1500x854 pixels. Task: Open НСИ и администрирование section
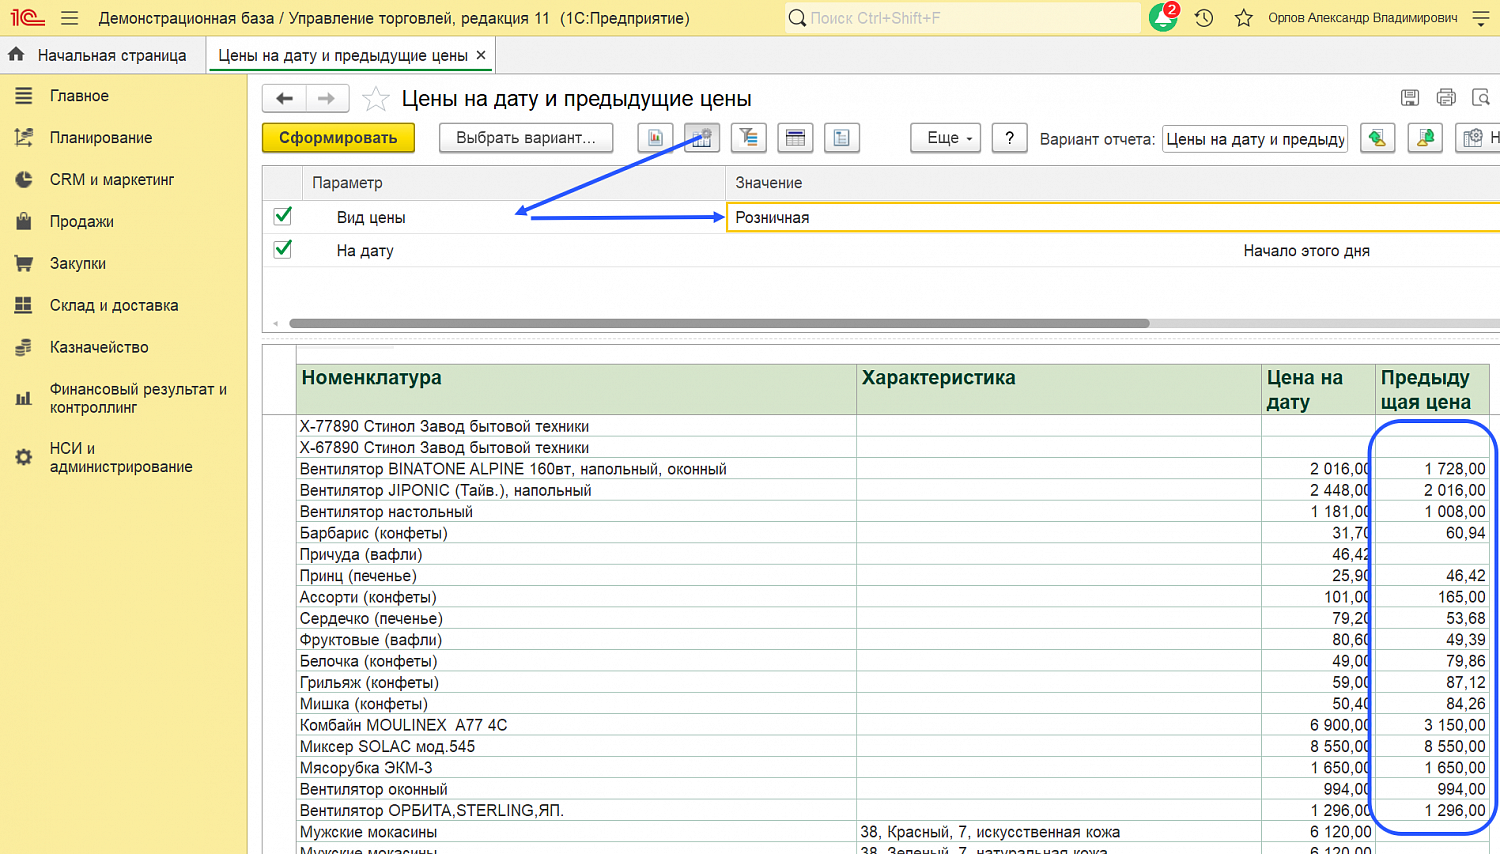coord(121,457)
